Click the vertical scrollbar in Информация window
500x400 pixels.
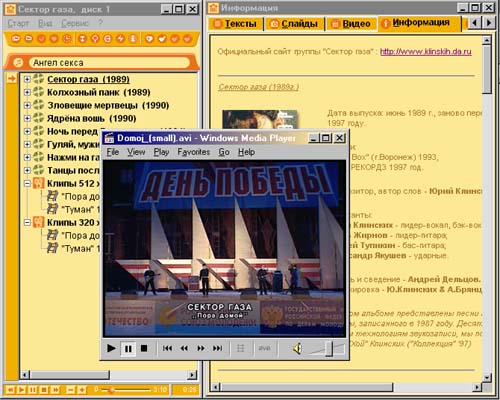[x=487, y=70]
